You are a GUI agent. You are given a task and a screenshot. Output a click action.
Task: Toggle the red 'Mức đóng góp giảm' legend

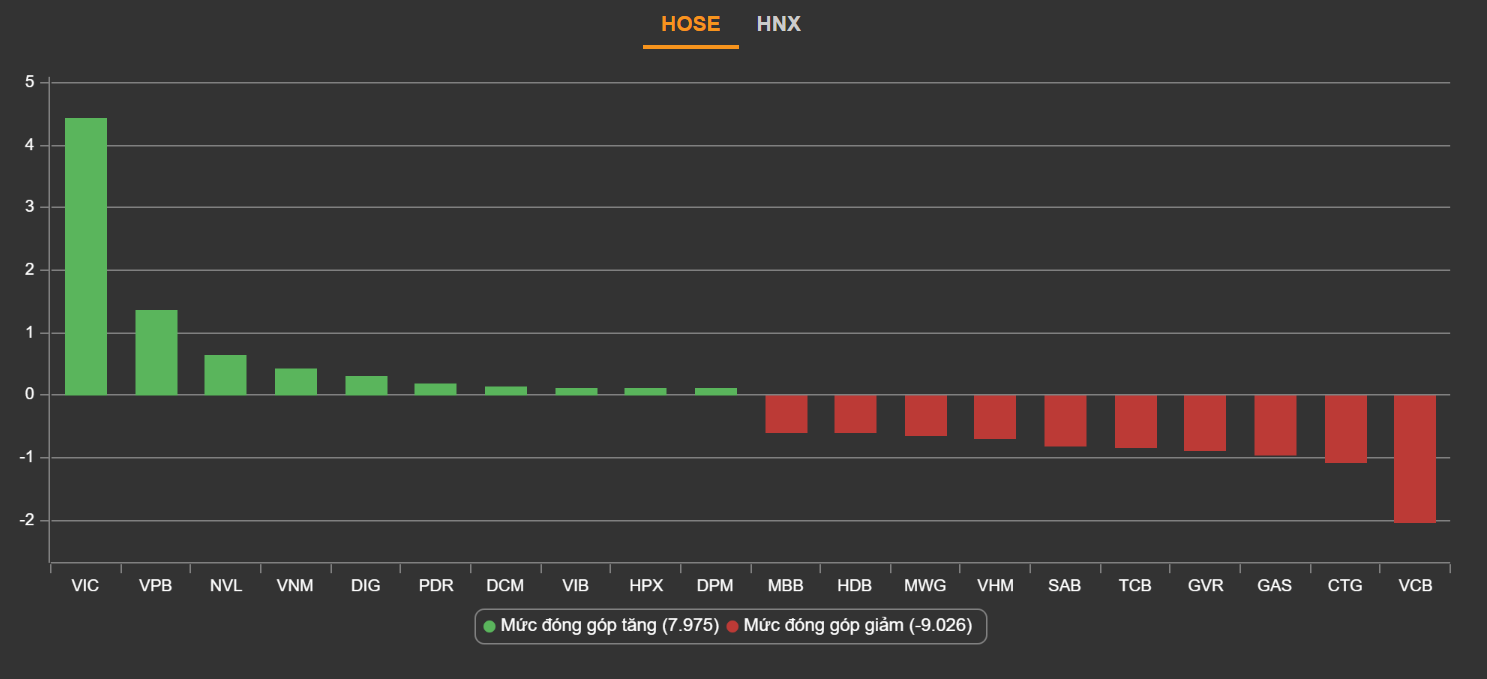click(853, 626)
